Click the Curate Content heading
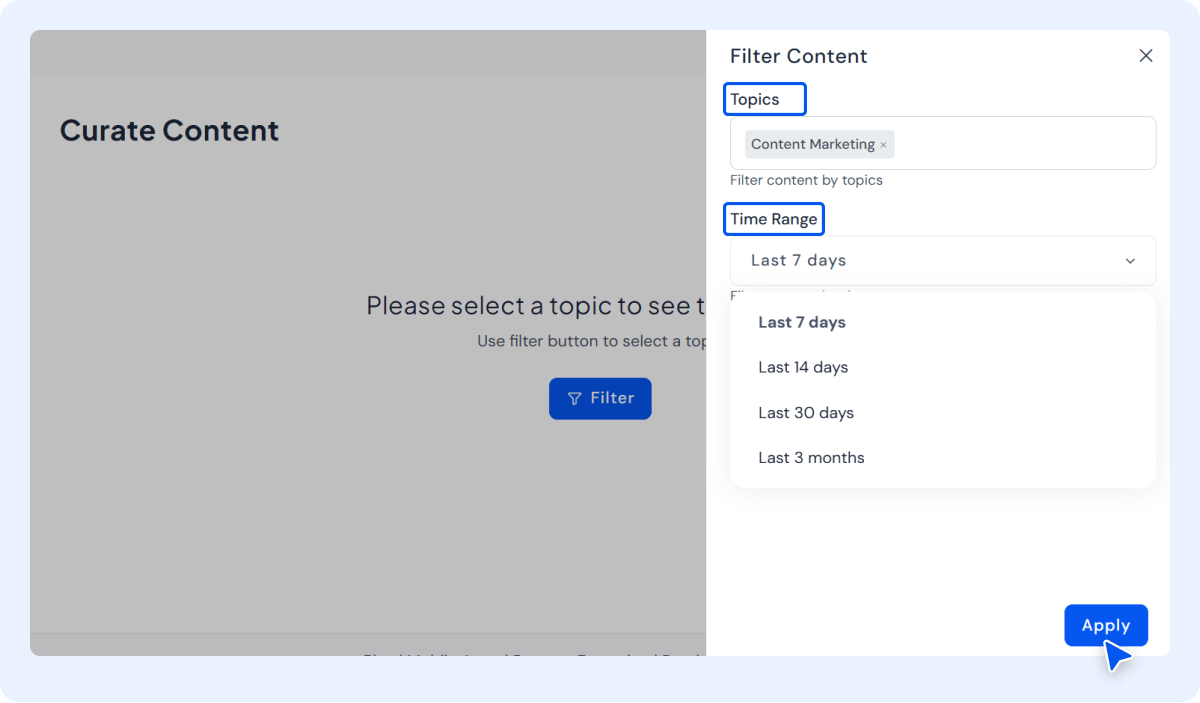This screenshot has width=1200, height=703. pos(169,131)
